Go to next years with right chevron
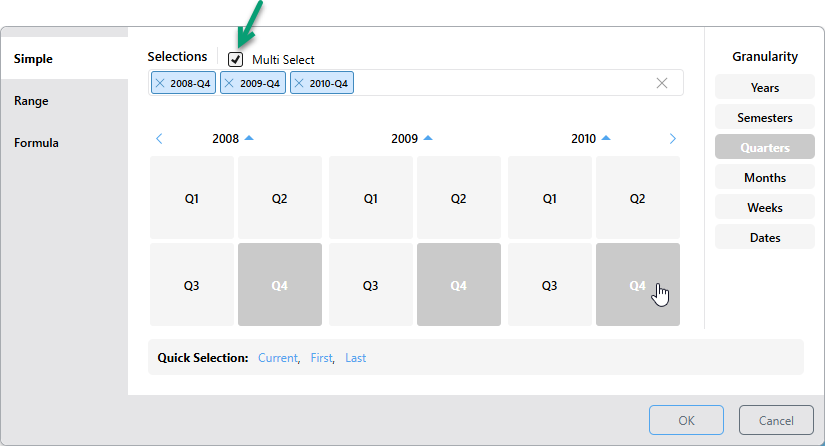Viewport: 825px width, 446px height. point(672,139)
